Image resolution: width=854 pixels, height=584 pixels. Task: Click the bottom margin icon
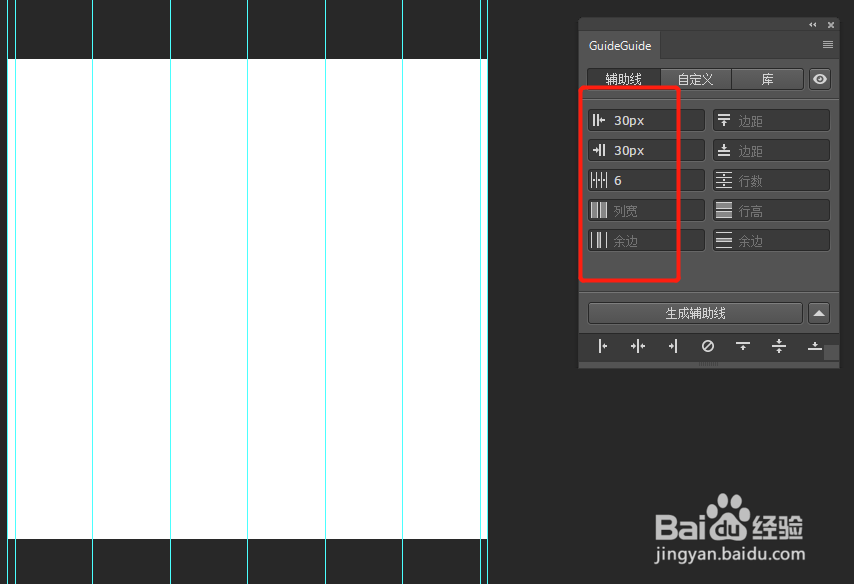pos(724,150)
